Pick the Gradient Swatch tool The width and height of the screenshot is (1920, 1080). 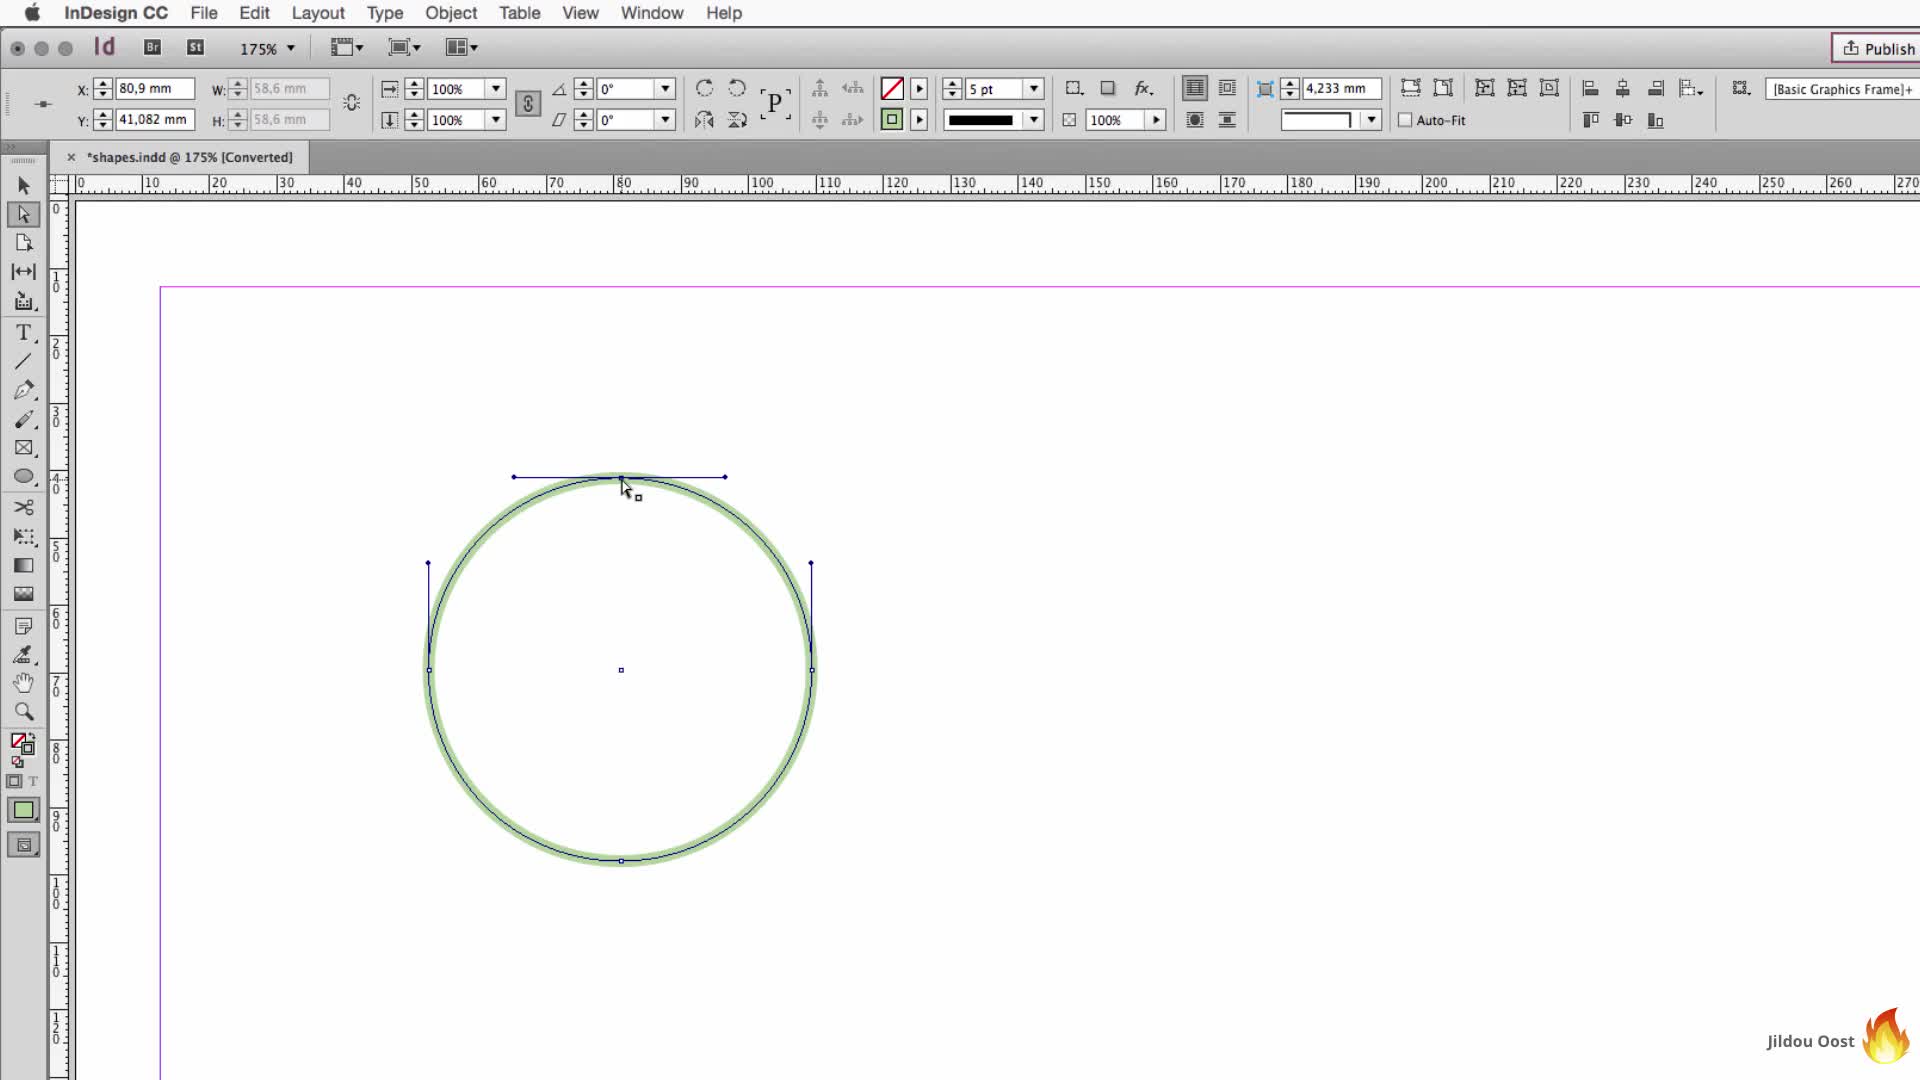click(24, 565)
